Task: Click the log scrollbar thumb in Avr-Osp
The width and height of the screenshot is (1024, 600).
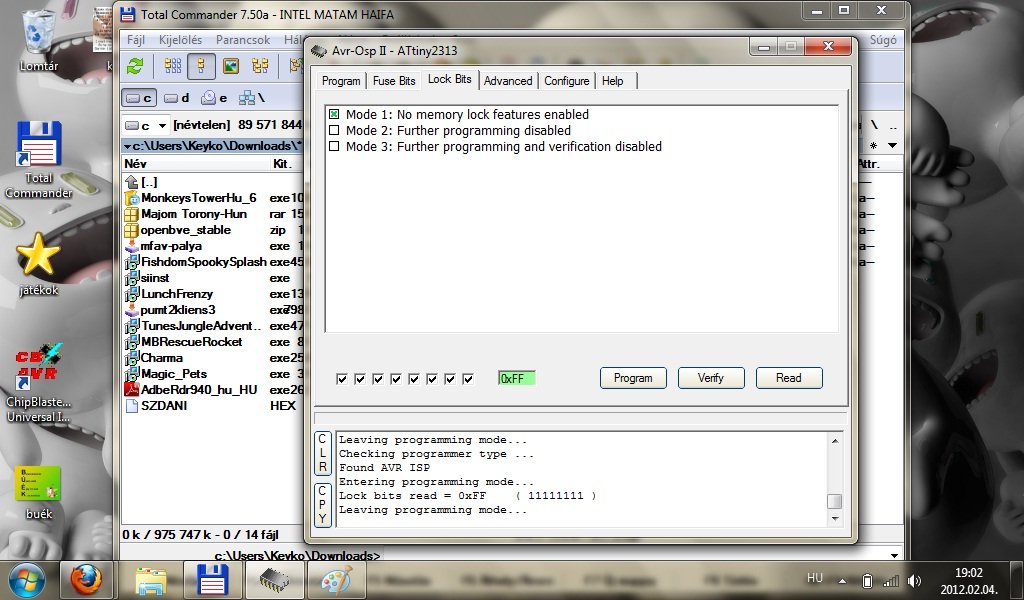Action: point(835,501)
